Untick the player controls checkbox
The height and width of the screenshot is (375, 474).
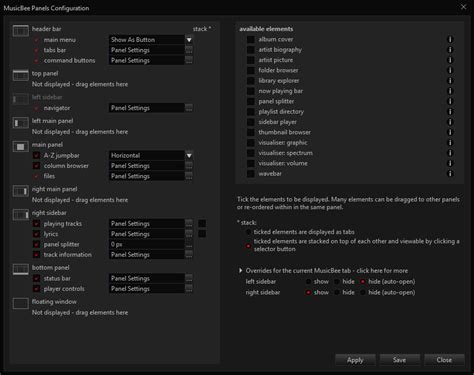(36, 289)
